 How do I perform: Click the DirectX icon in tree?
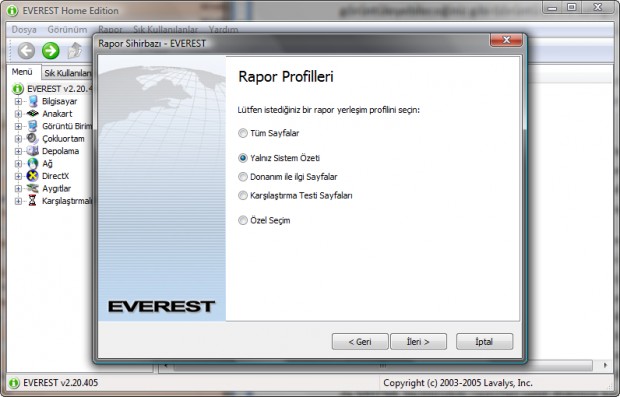[x=33, y=176]
